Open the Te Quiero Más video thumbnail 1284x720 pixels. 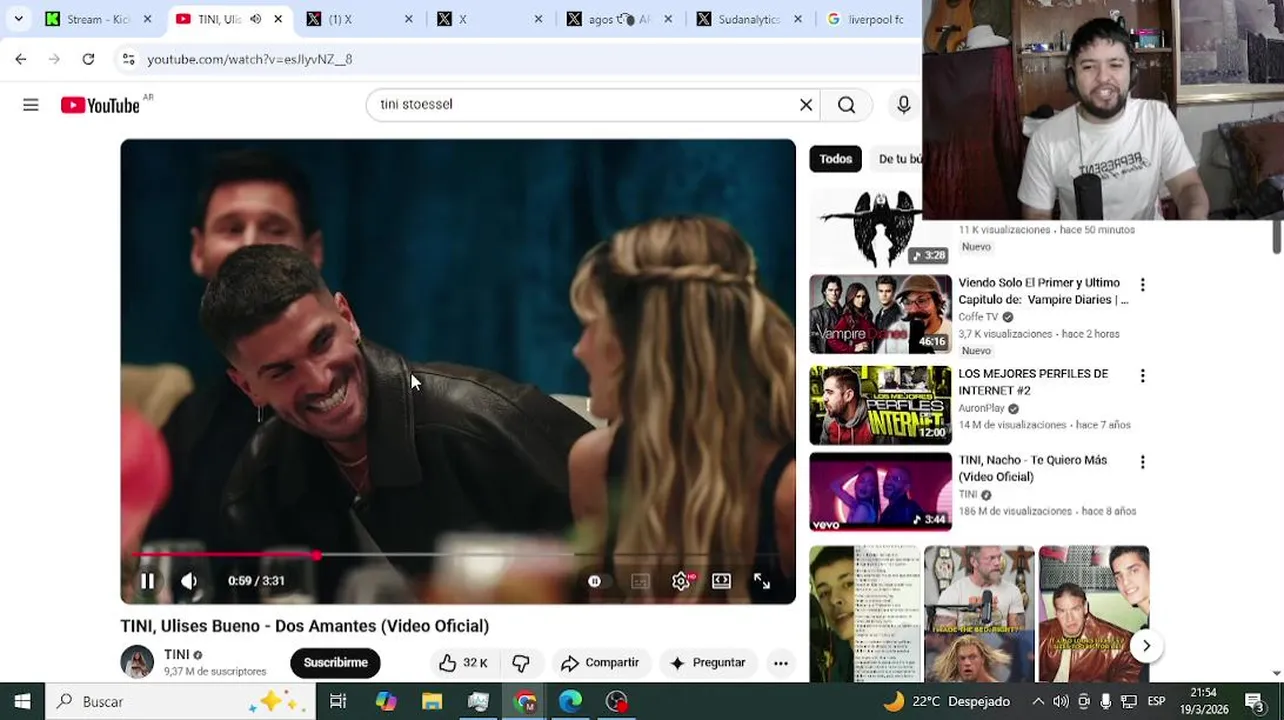point(880,491)
